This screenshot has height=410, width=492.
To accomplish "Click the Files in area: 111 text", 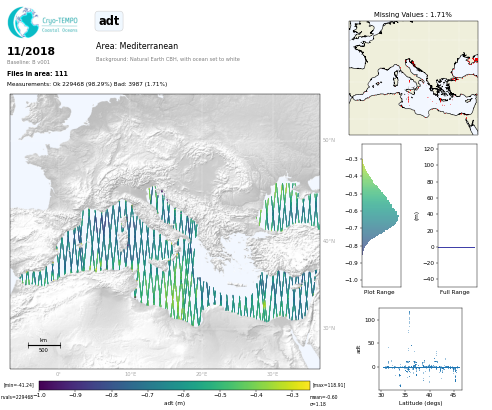I will pos(37,74).
